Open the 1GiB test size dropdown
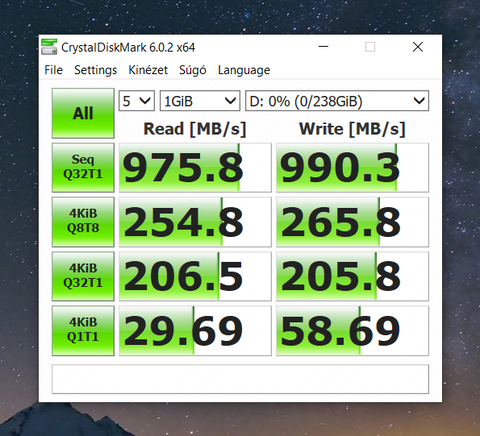Image resolution: width=480 pixels, height=436 pixels. (x=200, y=101)
